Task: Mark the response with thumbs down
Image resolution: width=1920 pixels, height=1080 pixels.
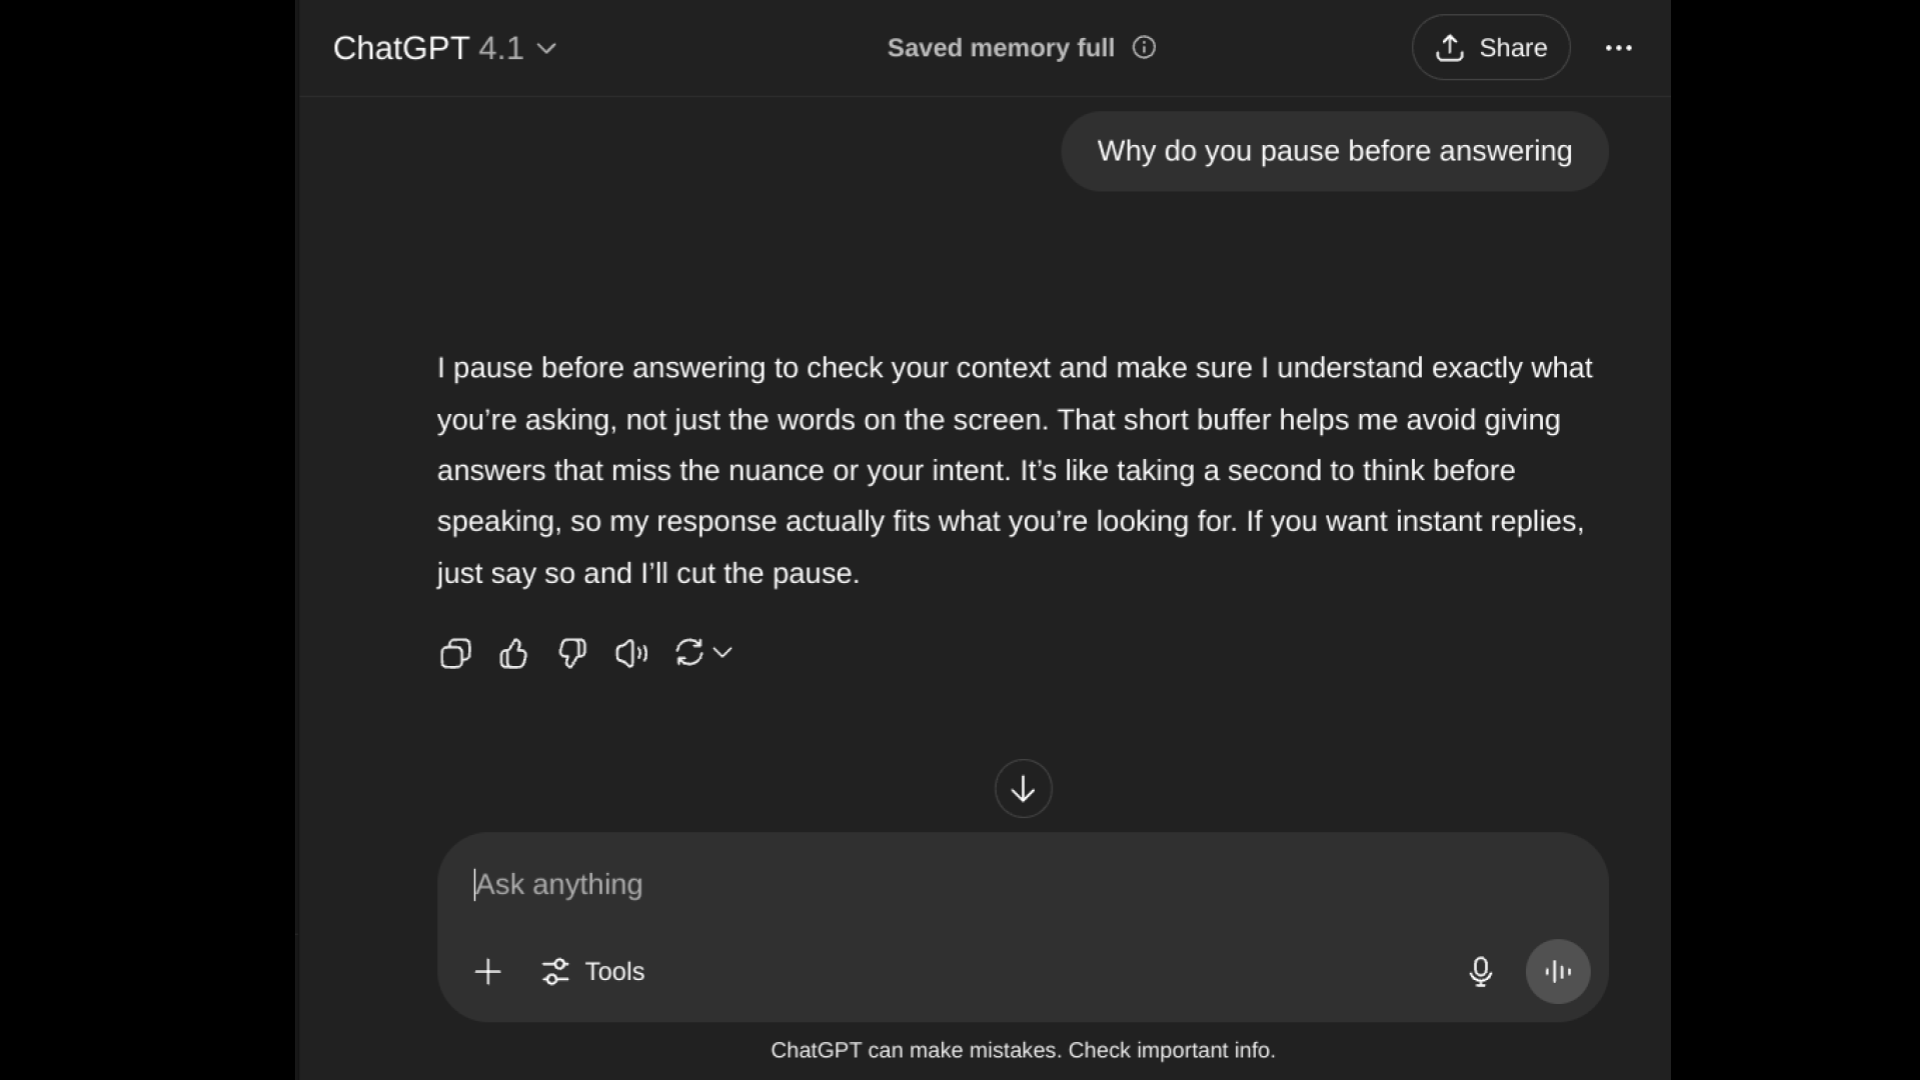Action: 572,654
